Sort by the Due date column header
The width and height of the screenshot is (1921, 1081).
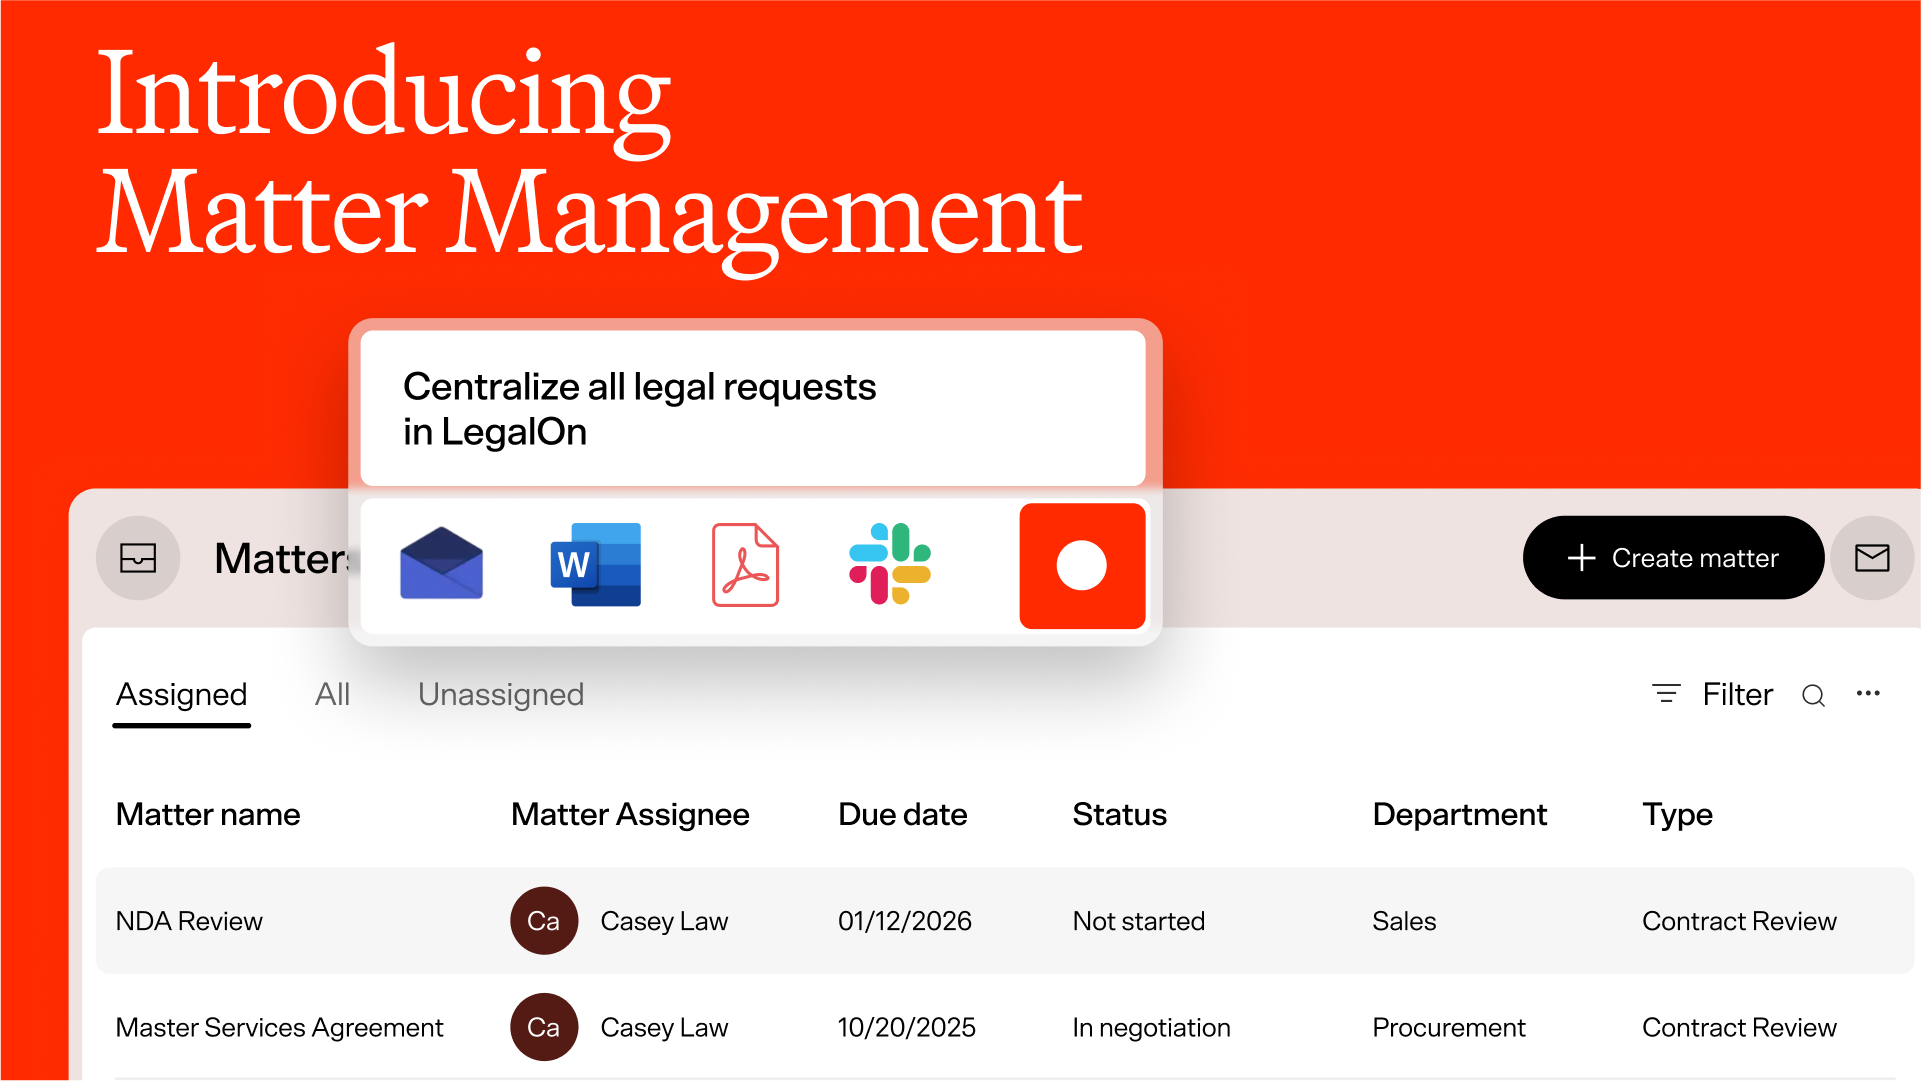(902, 815)
